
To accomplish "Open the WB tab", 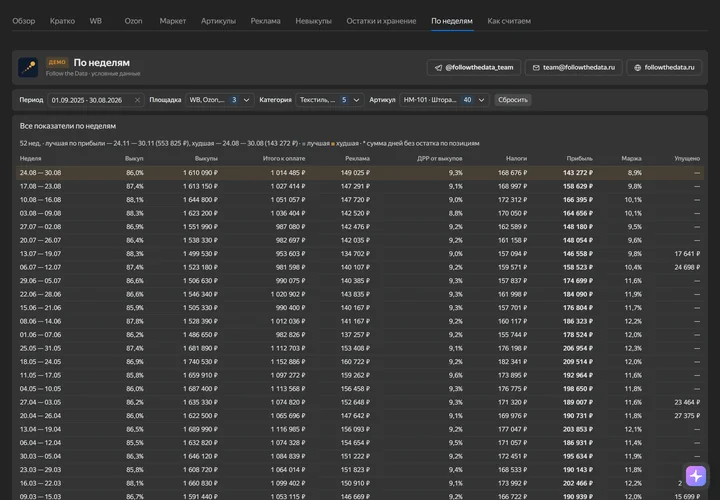I will point(96,21).
